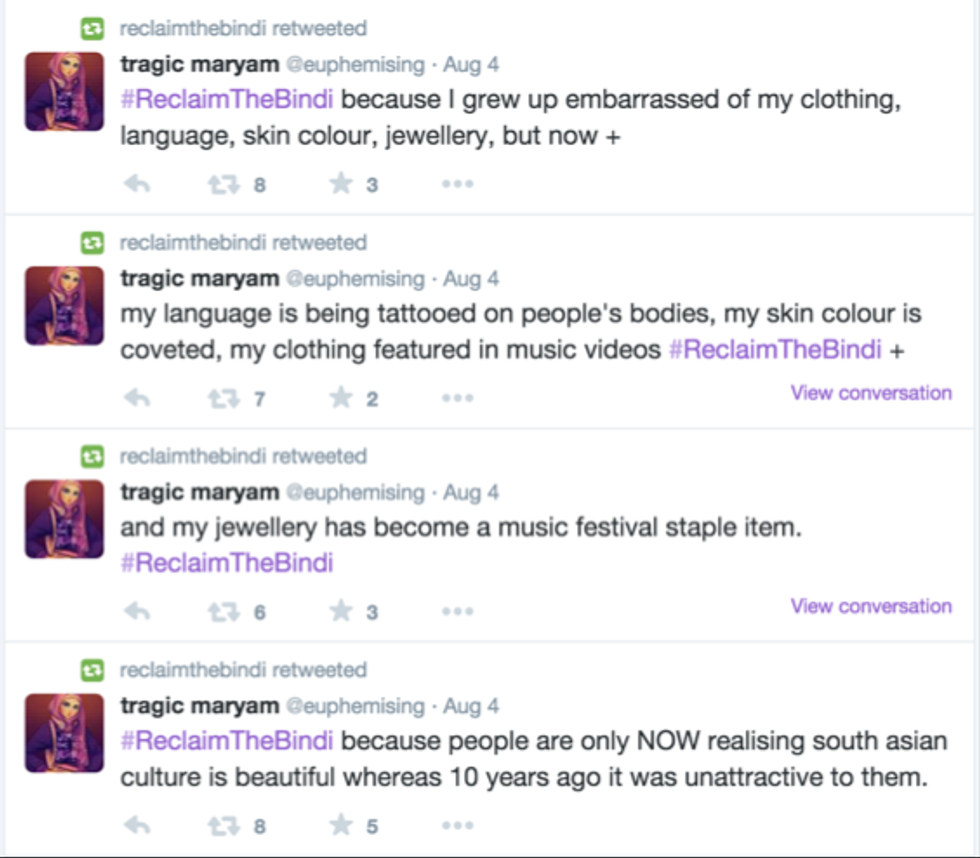View conversation for tattooed language tweet

(x=871, y=393)
